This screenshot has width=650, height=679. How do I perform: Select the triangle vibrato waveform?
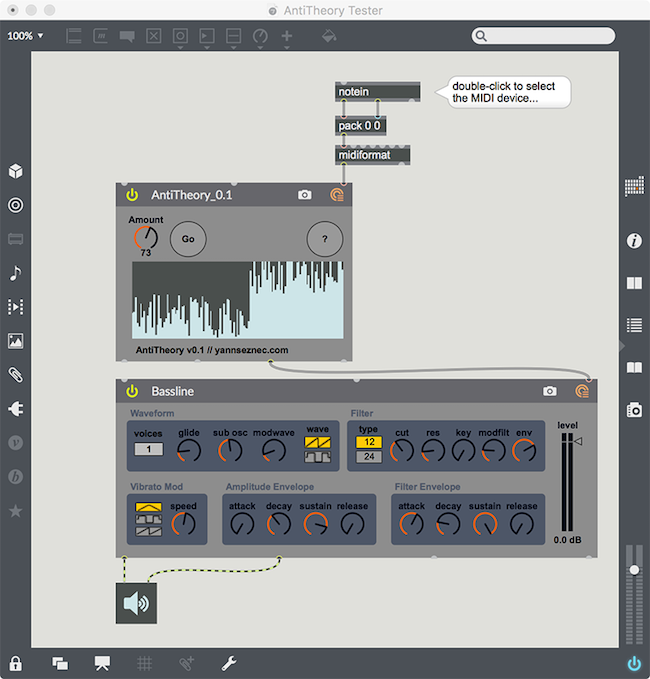click(149, 507)
